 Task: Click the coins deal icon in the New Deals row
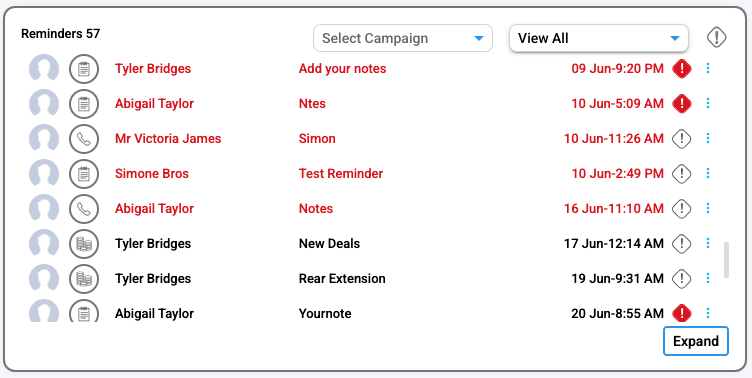[x=84, y=244]
